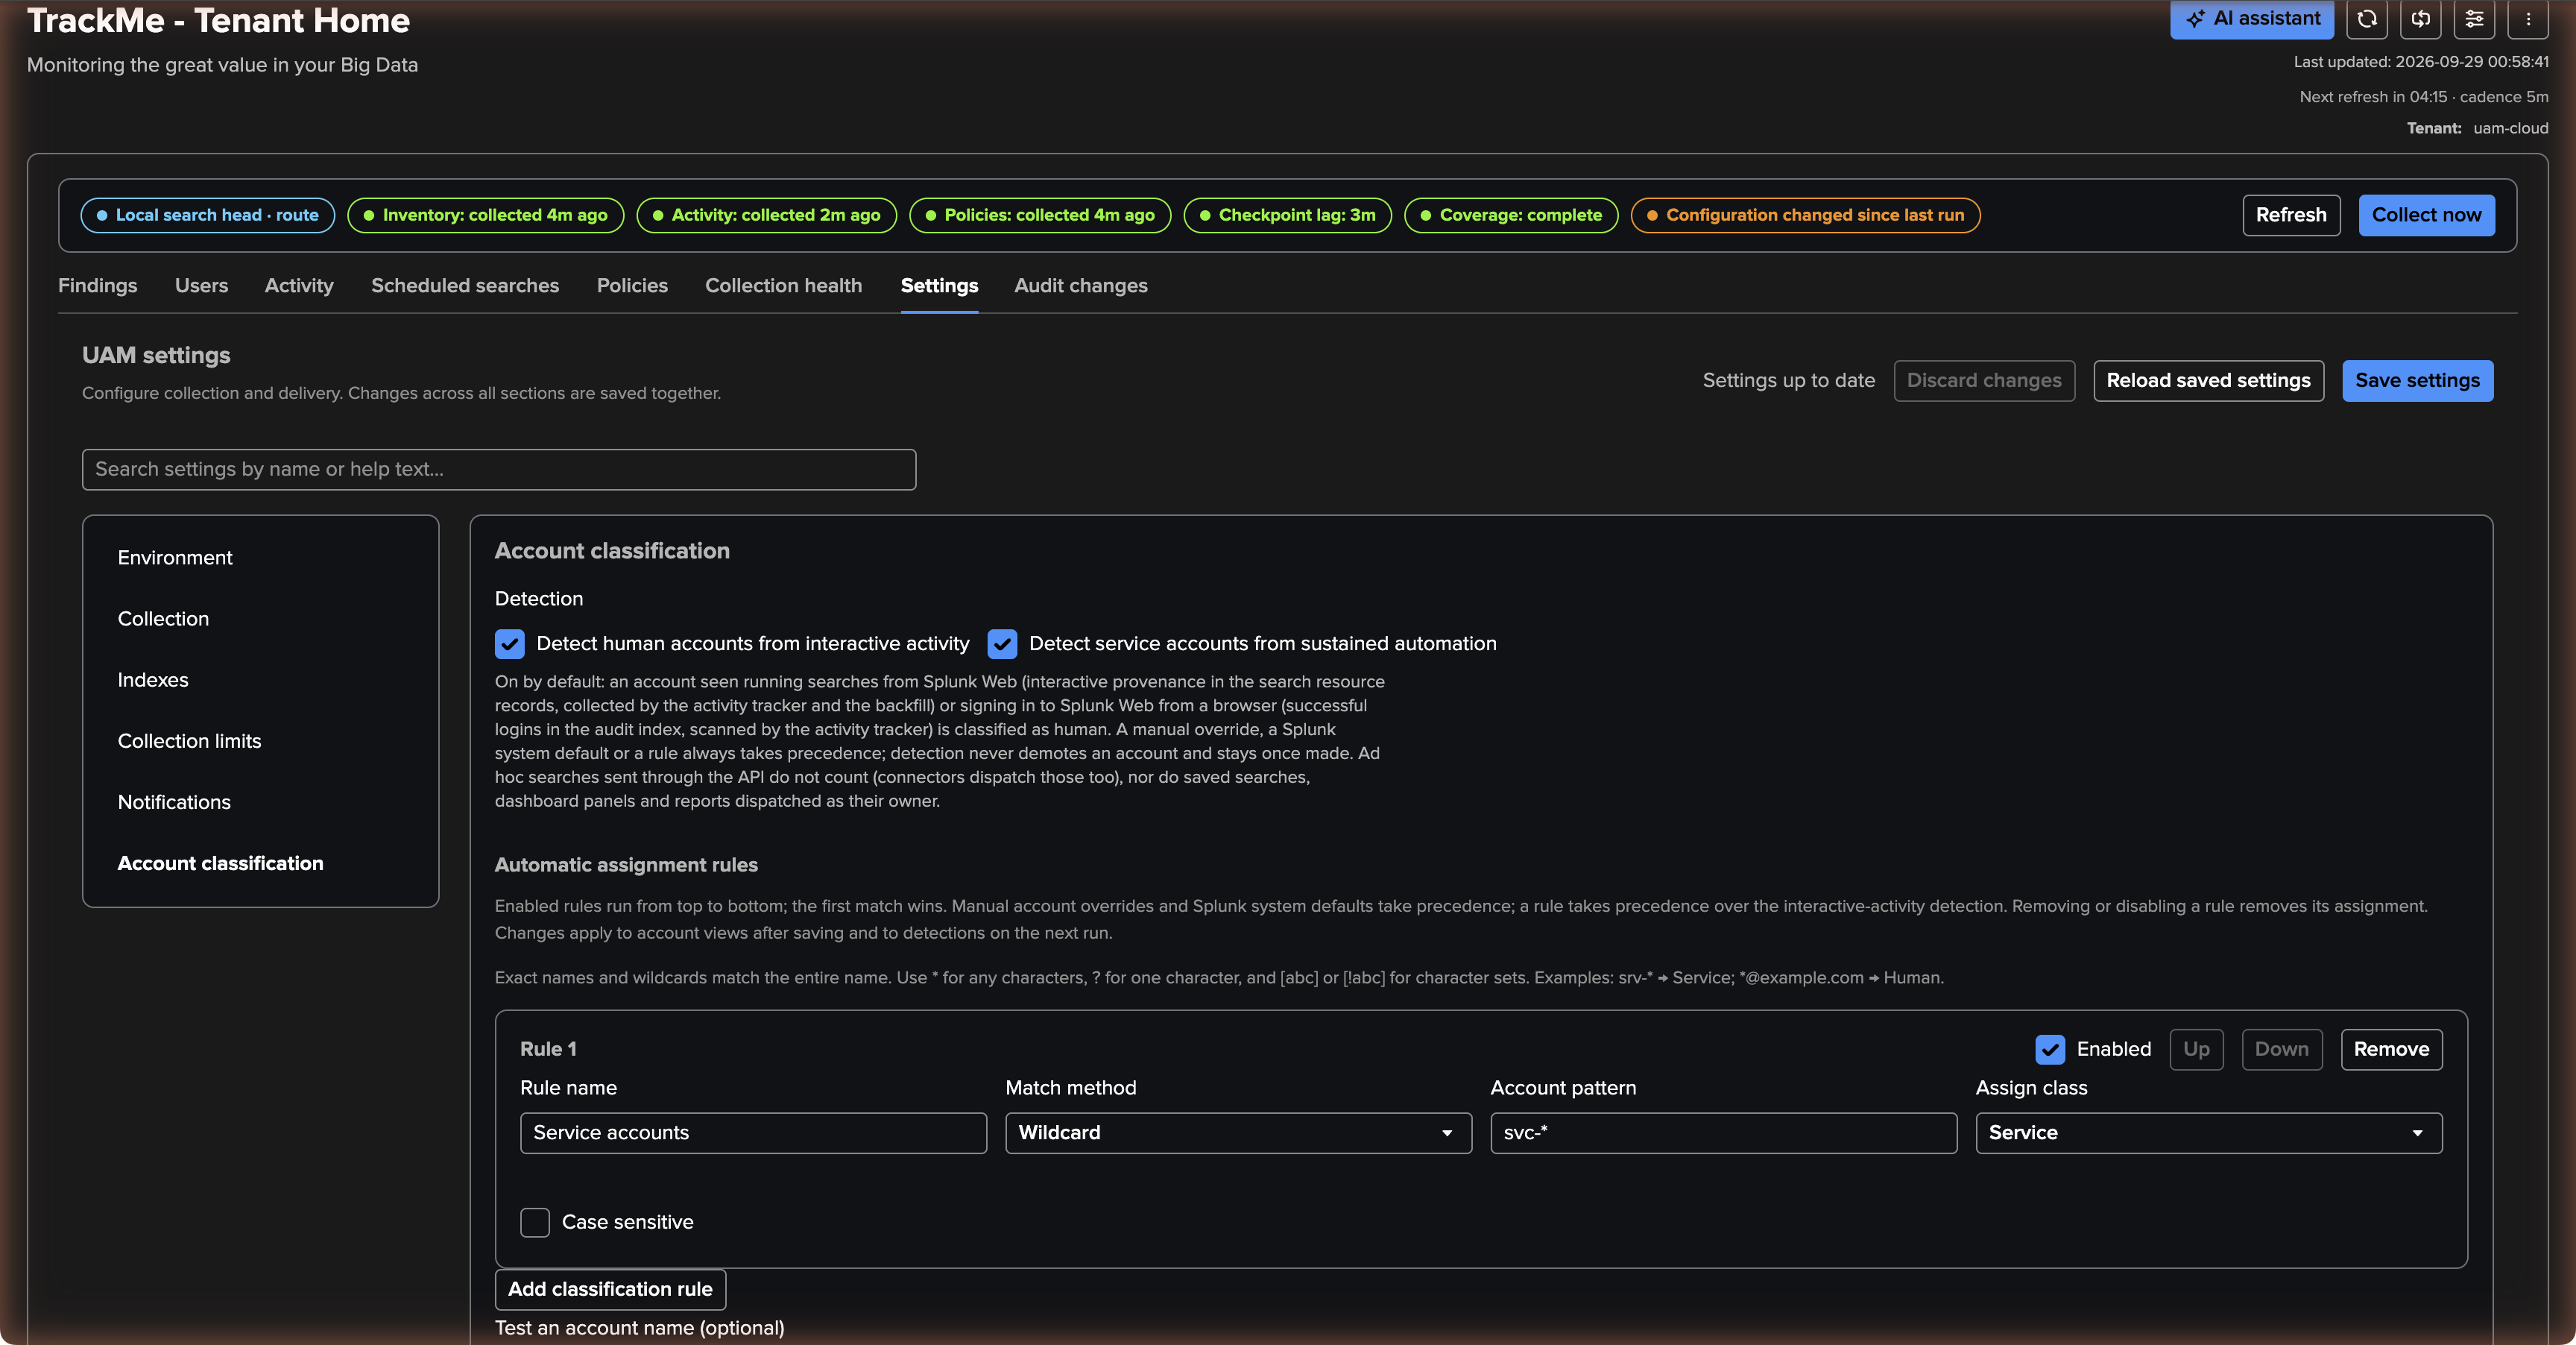Click the UAM settings heading
2576x1345 pixels.
156,355
